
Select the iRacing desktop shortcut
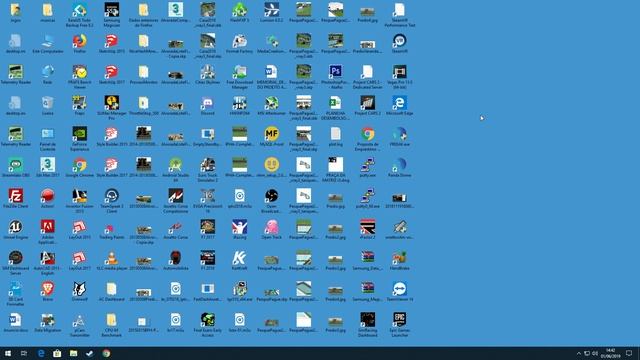[x=240, y=227]
